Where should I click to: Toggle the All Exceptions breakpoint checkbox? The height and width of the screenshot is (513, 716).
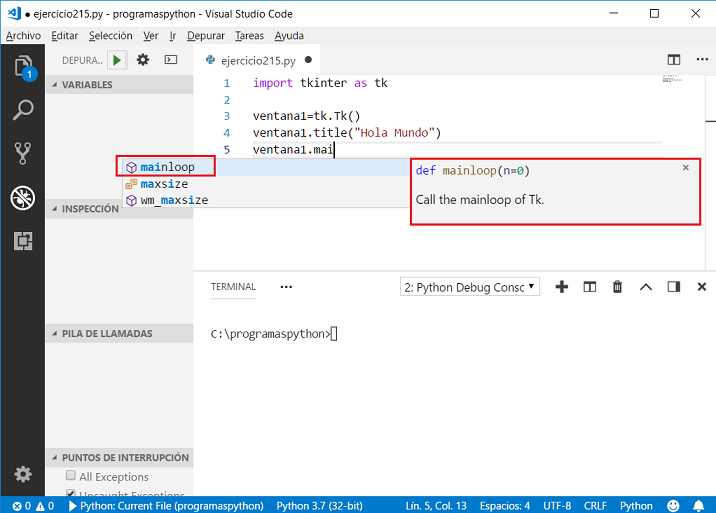click(x=71, y=476)
